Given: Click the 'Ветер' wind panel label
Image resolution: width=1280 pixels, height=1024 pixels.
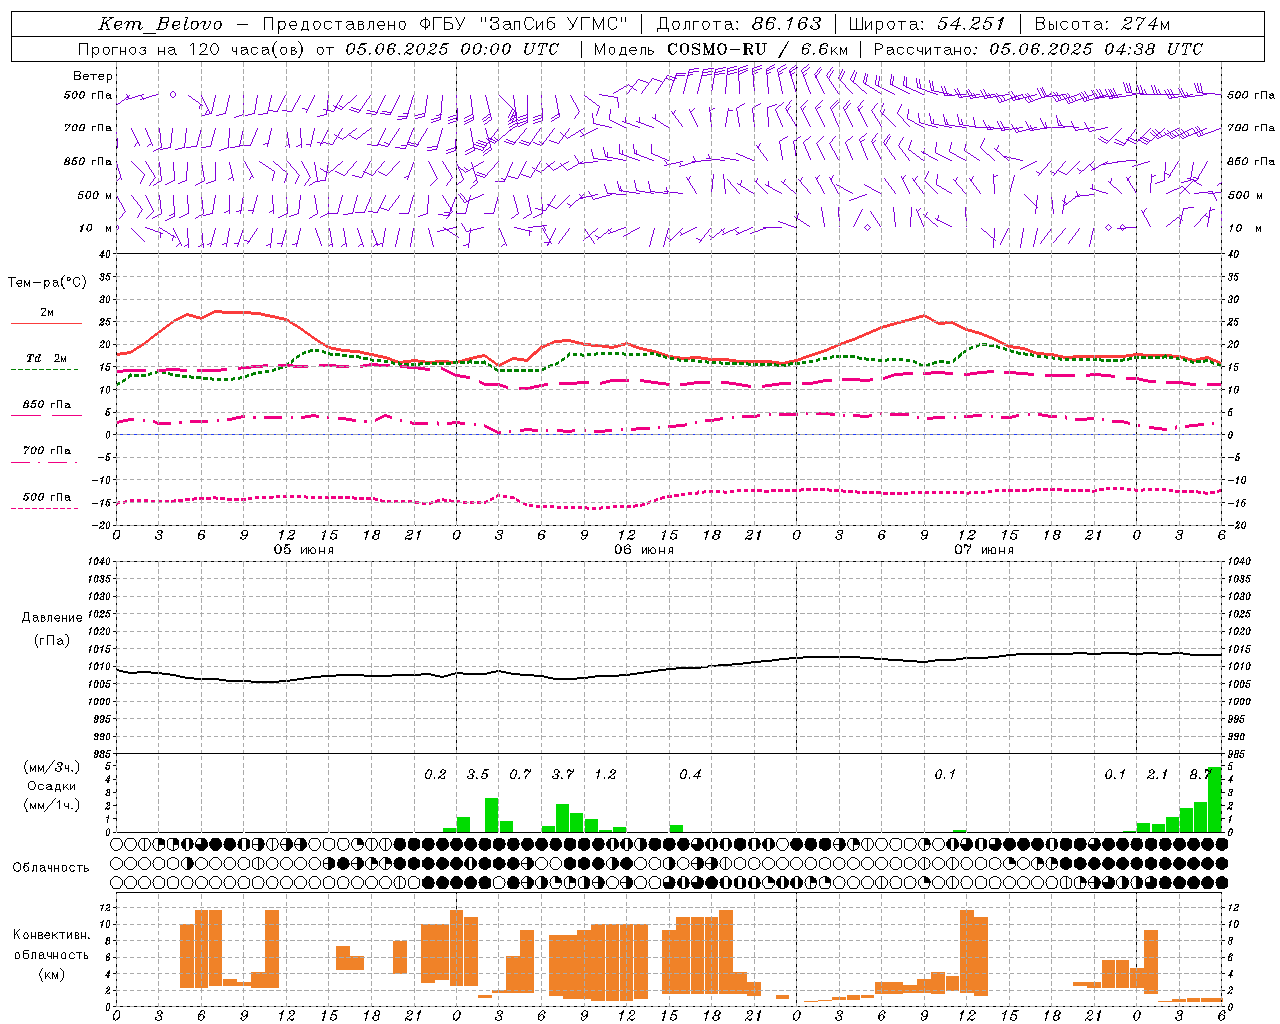Looking at the screenshot, I should [x=93, y=76].
